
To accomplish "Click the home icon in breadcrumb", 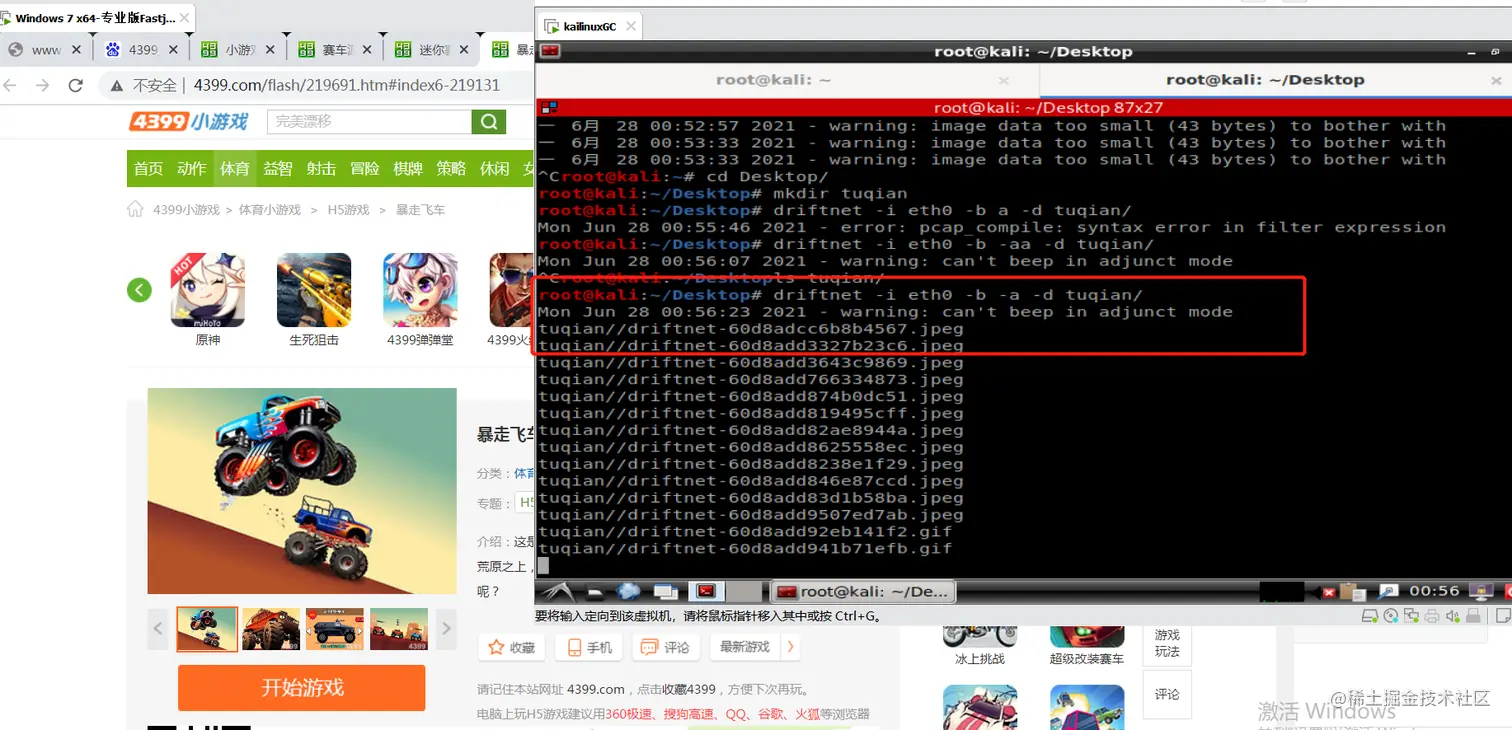I will point(135,209).
